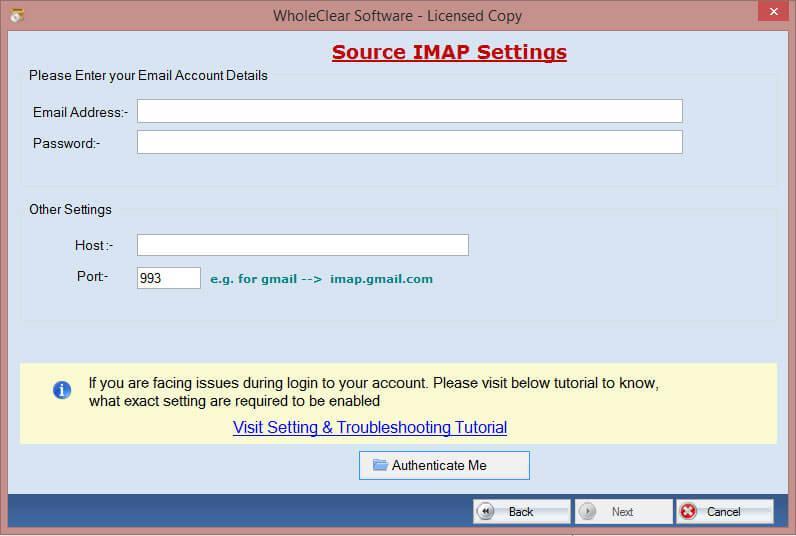This screenshot has height=536, width=796.
Task: Click the folder icon on Authenticate Me
Action: tap(380, 465)
